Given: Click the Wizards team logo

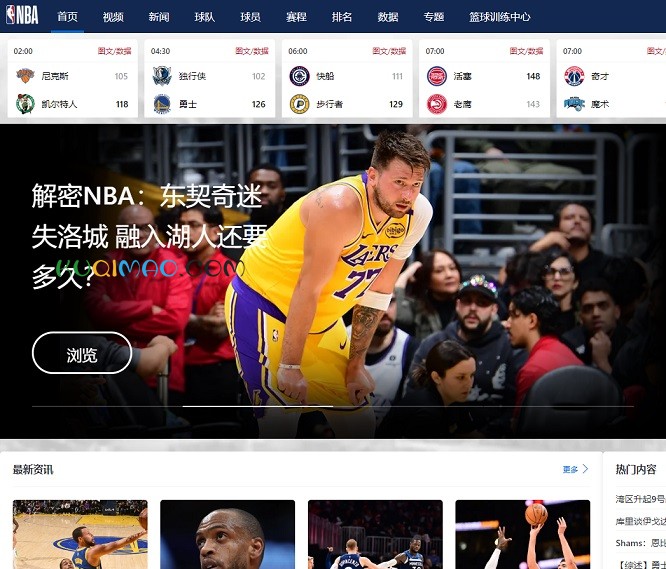Looking at the screenshot, I should point(574,76).
